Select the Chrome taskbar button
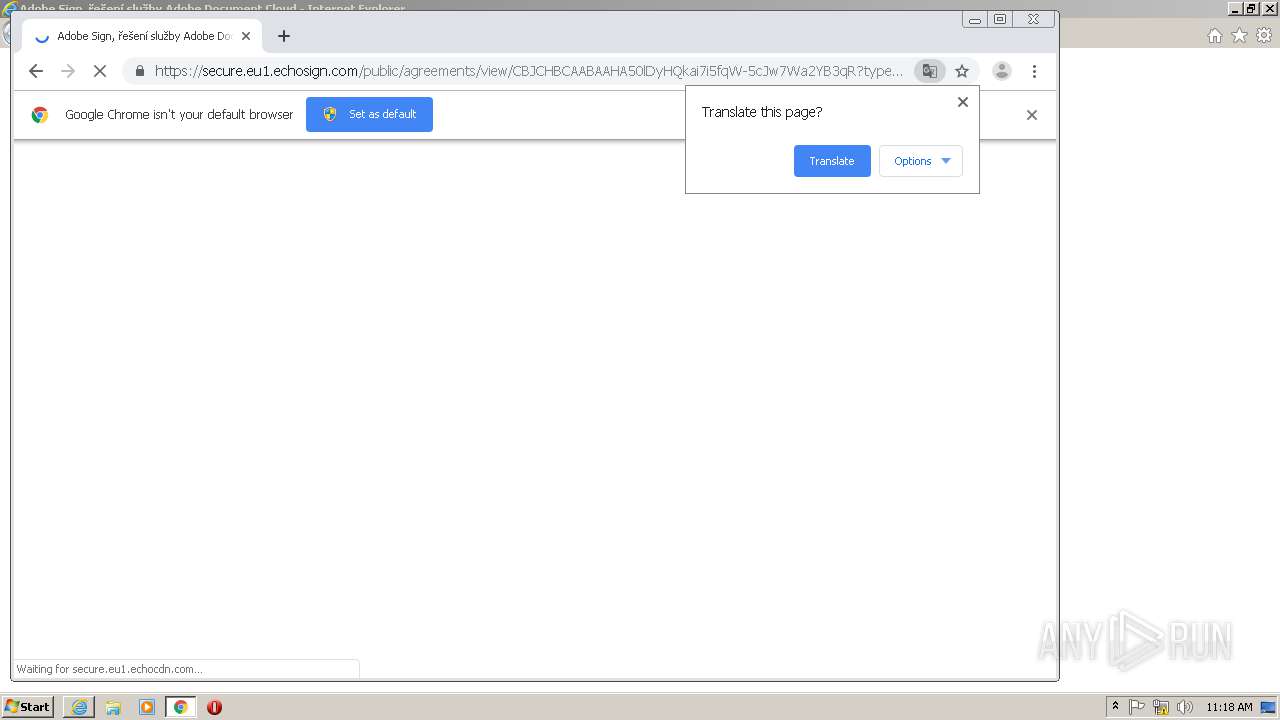The height and width of the screenshot is (720, 1280). click(180, 707)
